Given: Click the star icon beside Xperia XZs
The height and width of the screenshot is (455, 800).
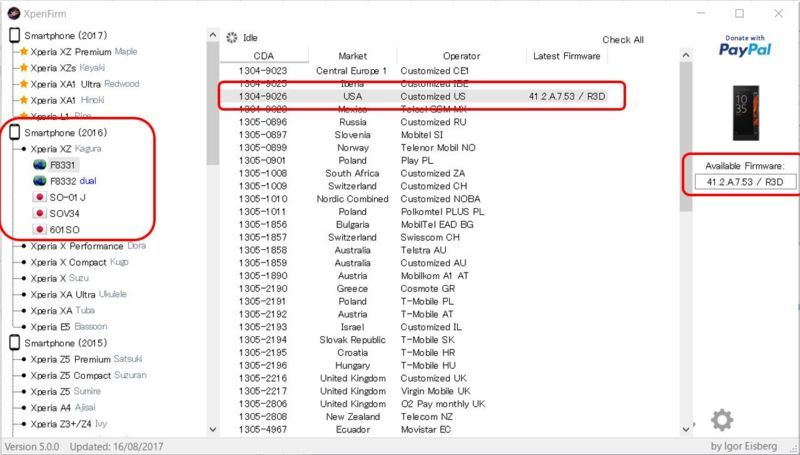Looking at the screenshot, I should tap(23, 68).
